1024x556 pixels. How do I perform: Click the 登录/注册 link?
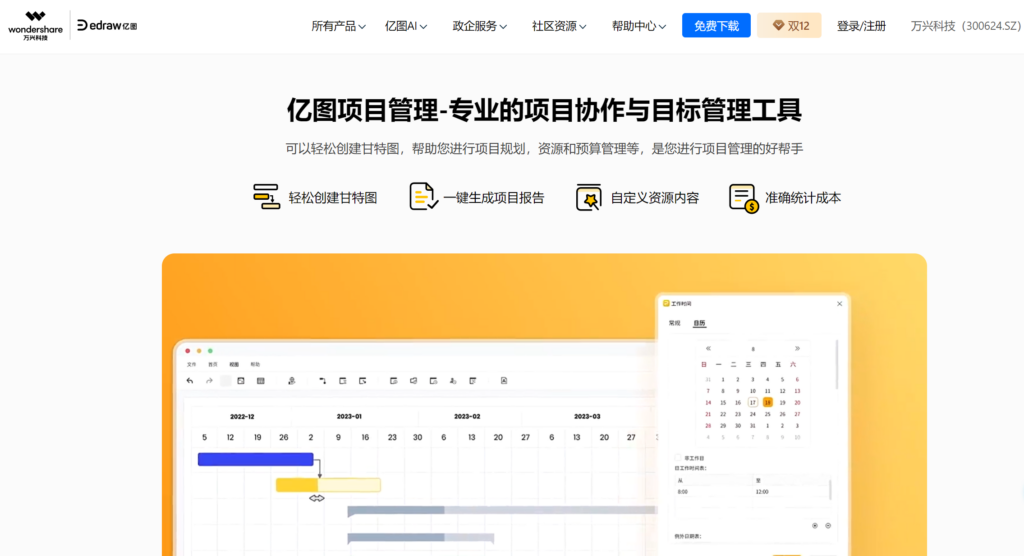(861, 26)
